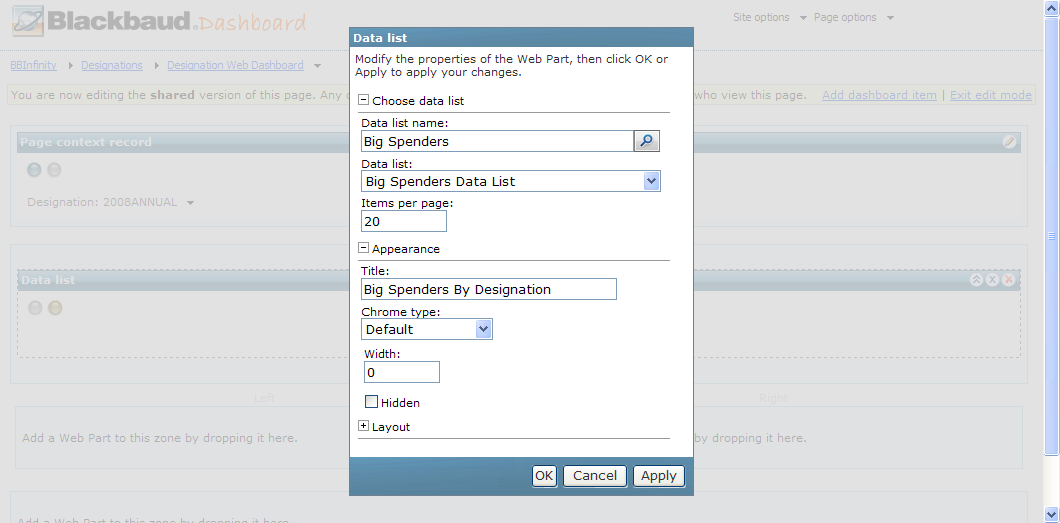This screenshot has width=1060, height=523.
Task: Click the Exit edit mode link
Action: pyautogui.click(x=991, y=95)
